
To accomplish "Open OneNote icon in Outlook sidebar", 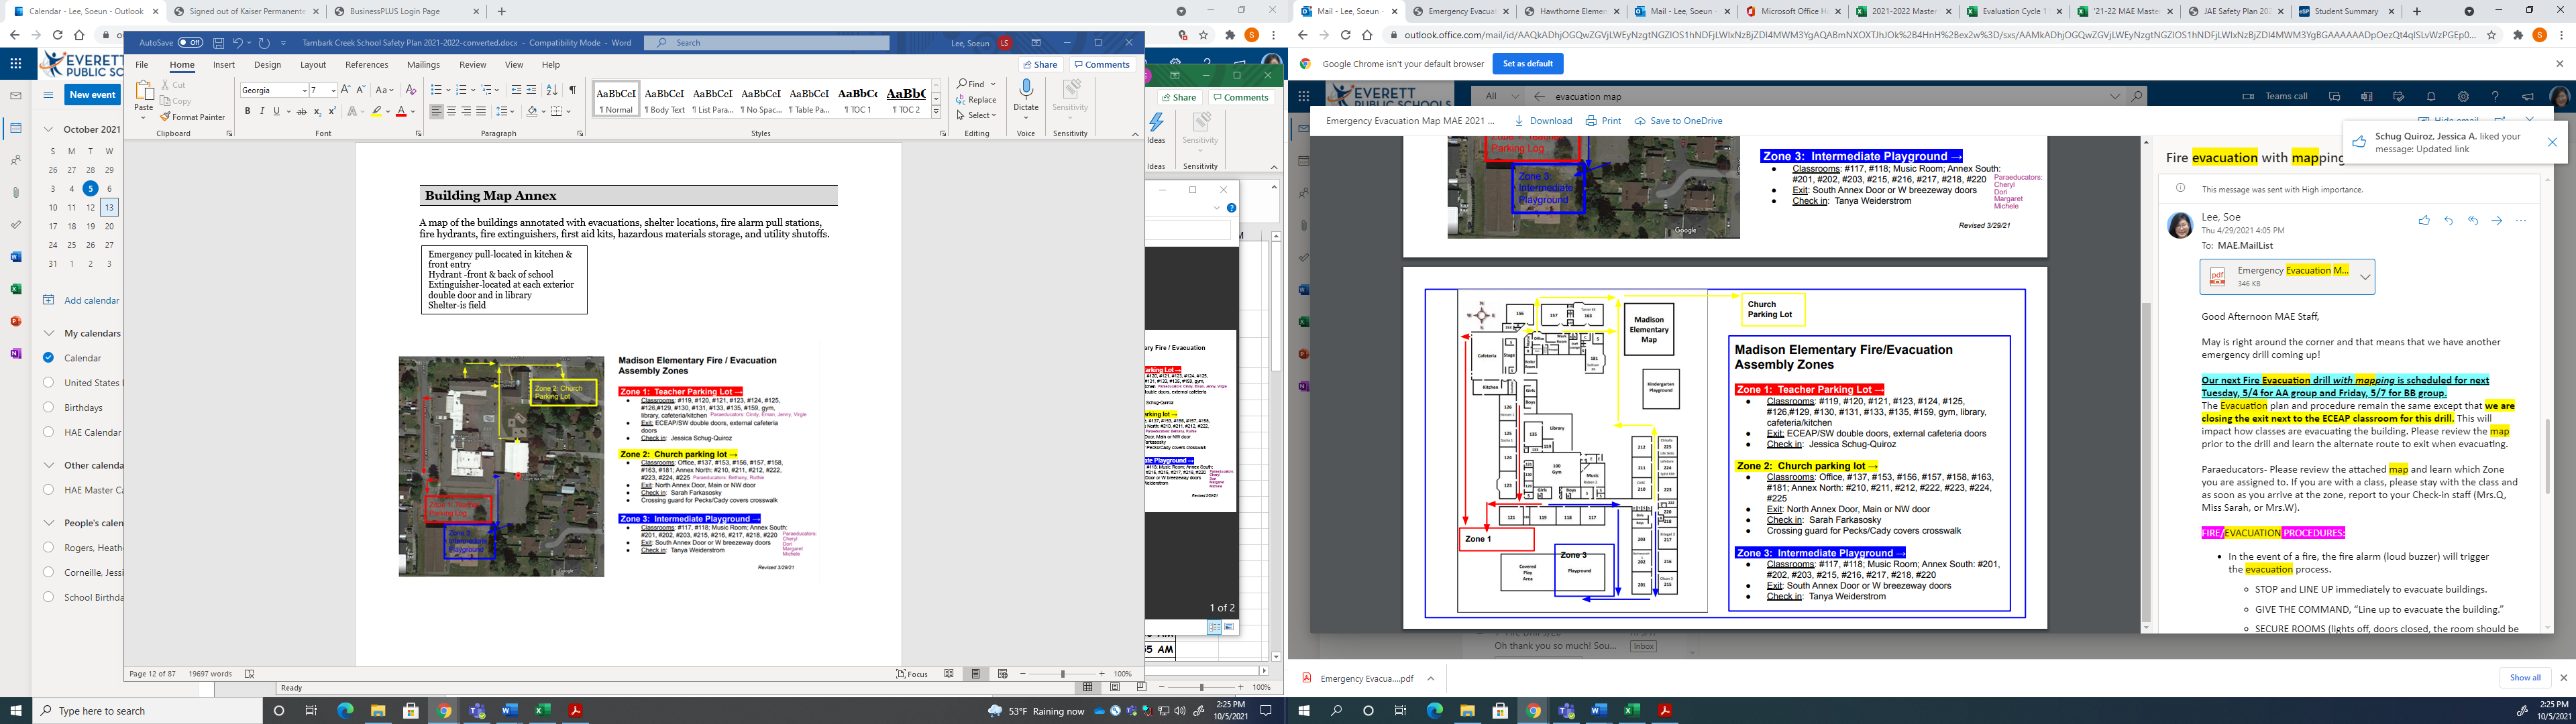I will coord(16,353).
